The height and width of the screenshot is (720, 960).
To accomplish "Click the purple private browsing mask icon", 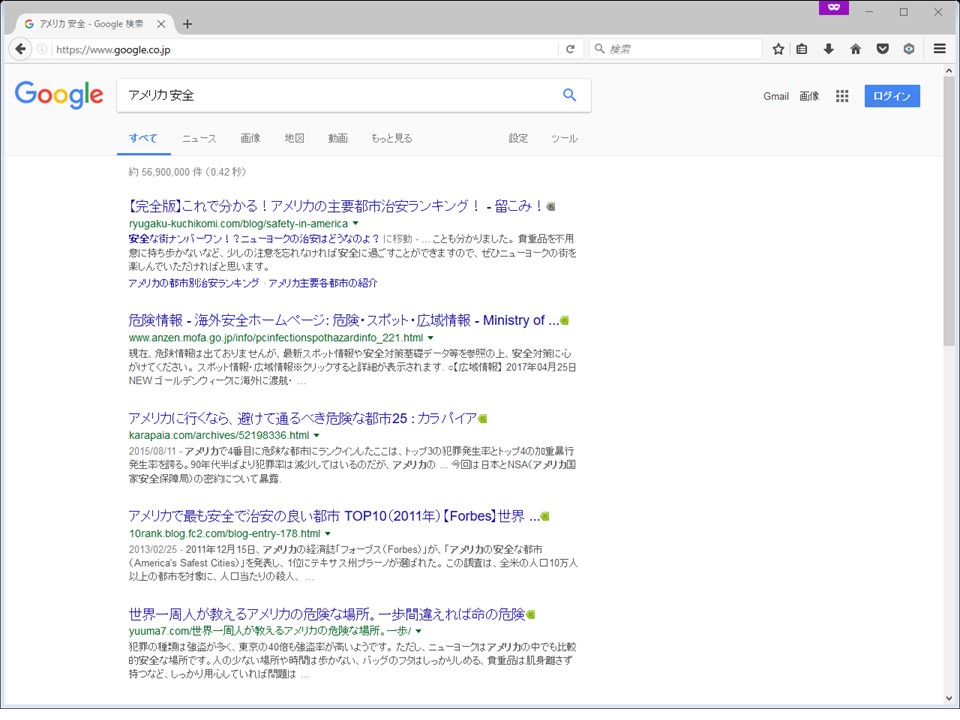I will click(x=834, y=7).
